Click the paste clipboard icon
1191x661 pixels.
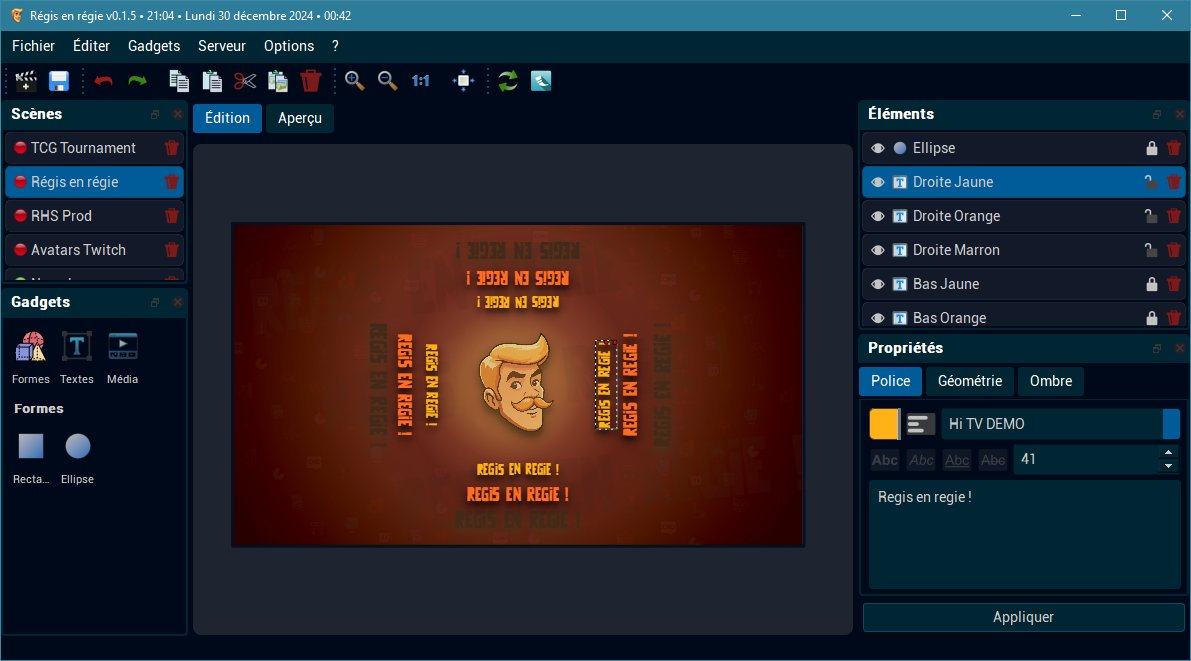(212, 81)
